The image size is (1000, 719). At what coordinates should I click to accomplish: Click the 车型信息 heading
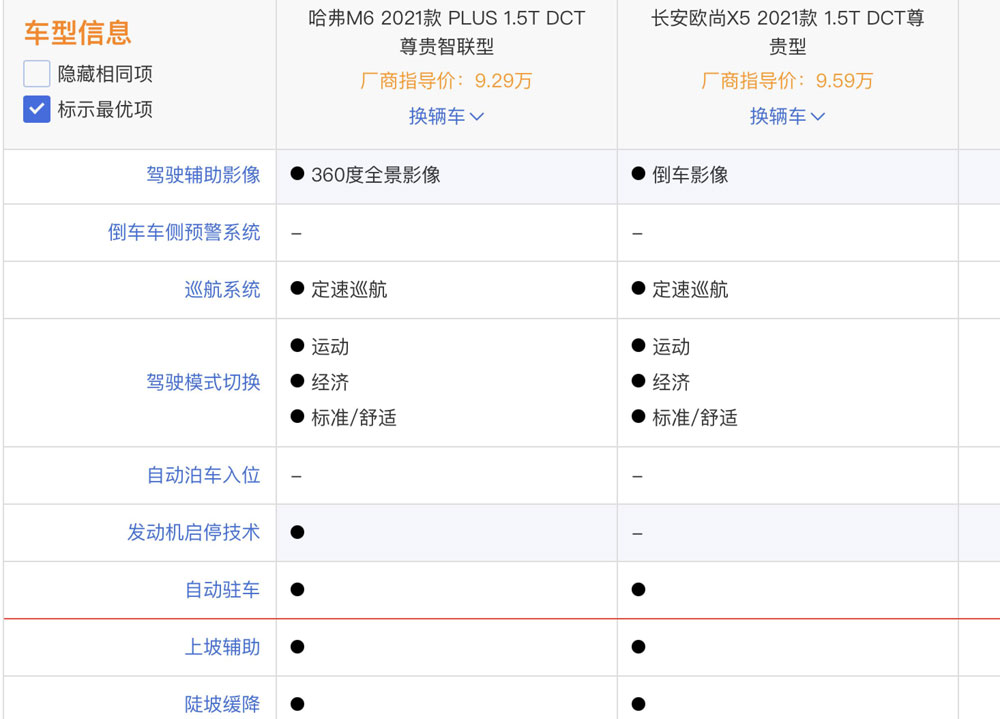78,33
